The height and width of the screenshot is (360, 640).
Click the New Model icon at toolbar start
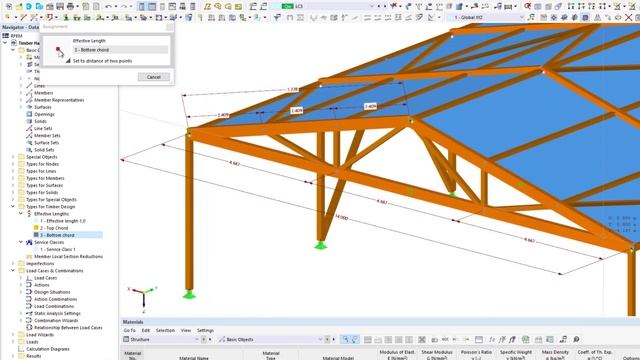9,7
